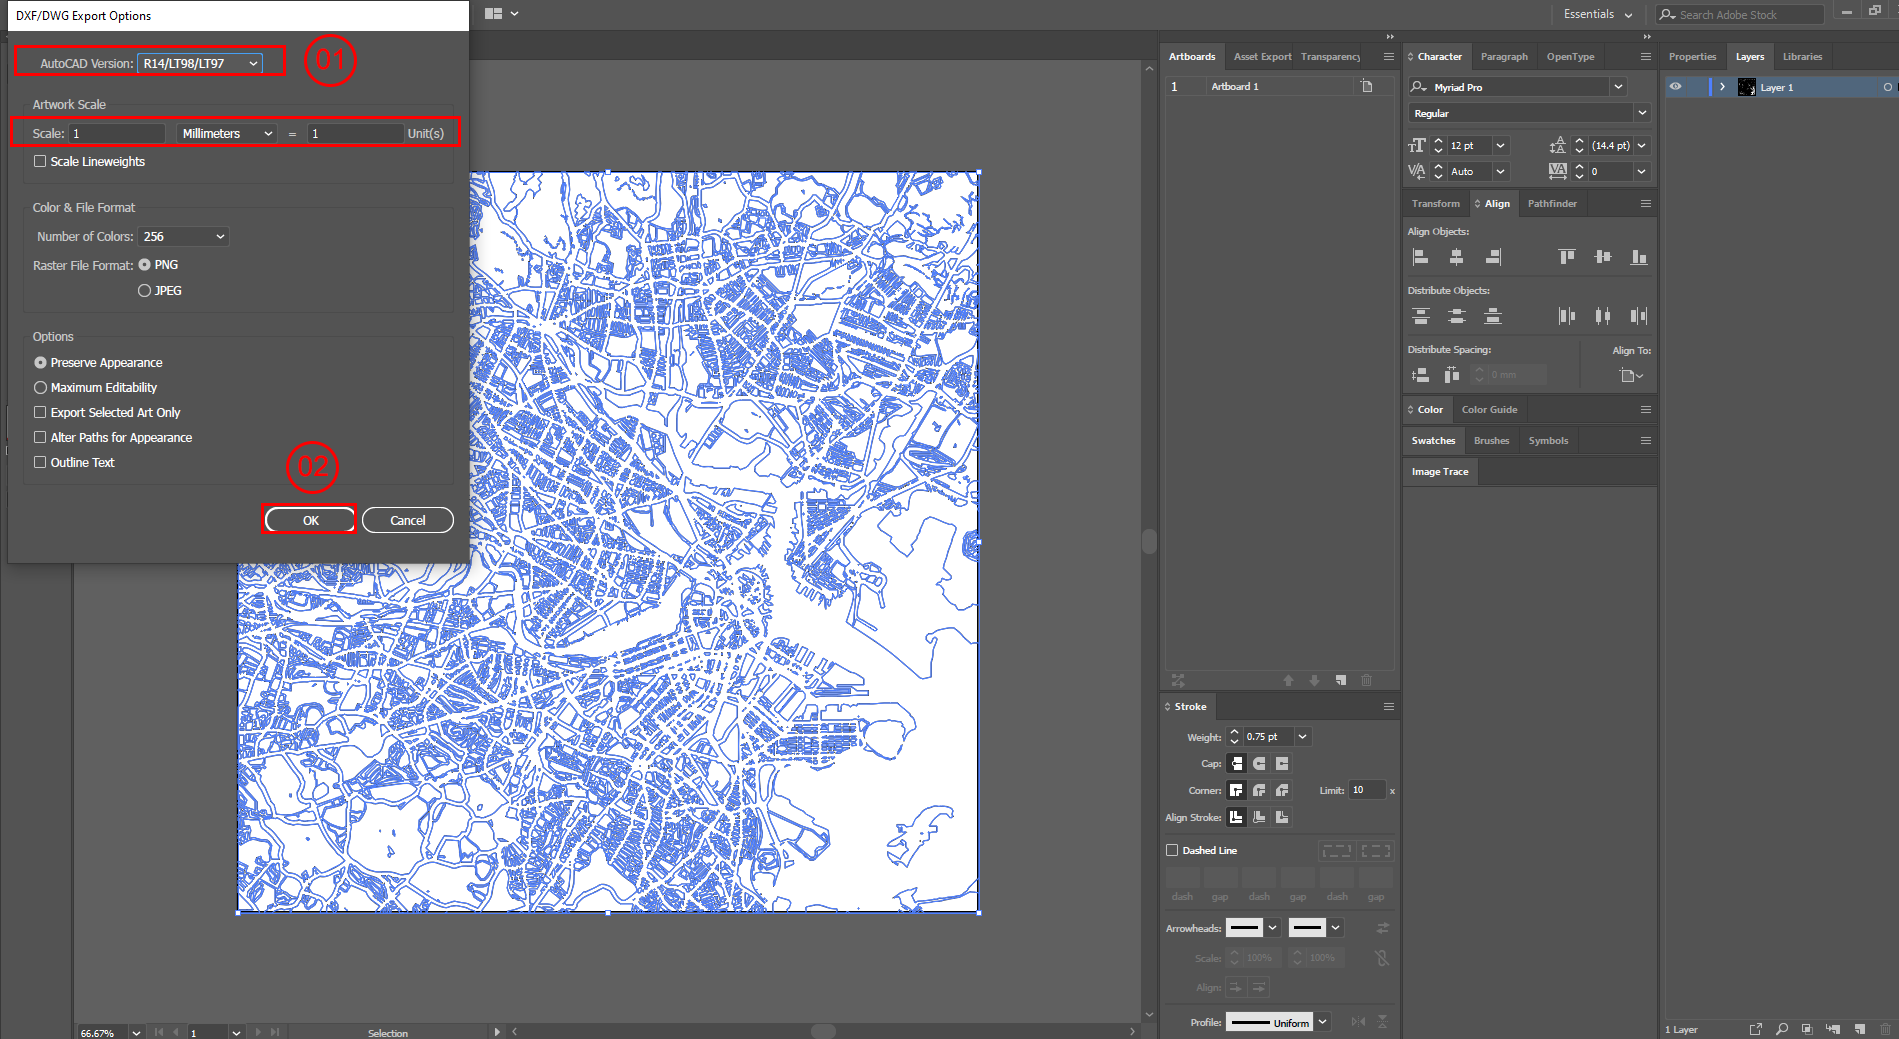Click the Create New Layer icon
This screenshot has height=1039, width=1899.
pyautogui.click(x=1860, y=1029)
